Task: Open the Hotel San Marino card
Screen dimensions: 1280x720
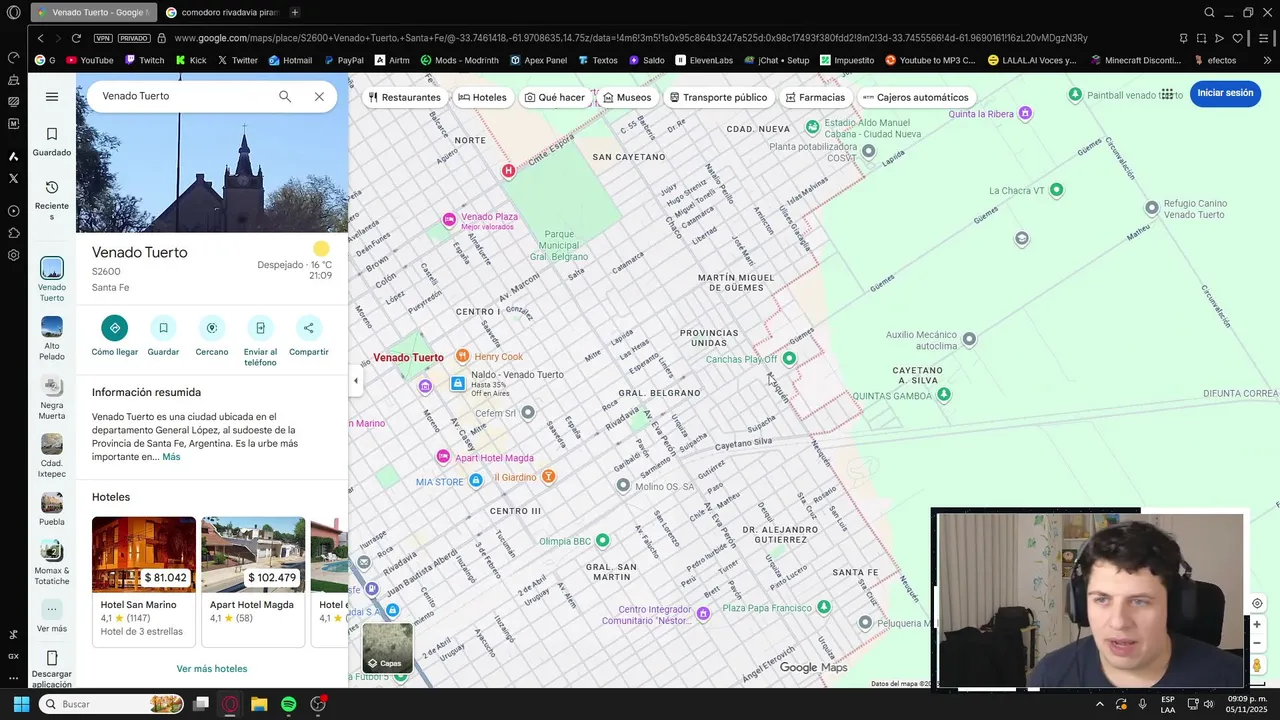Action: (x=143, y=580)
